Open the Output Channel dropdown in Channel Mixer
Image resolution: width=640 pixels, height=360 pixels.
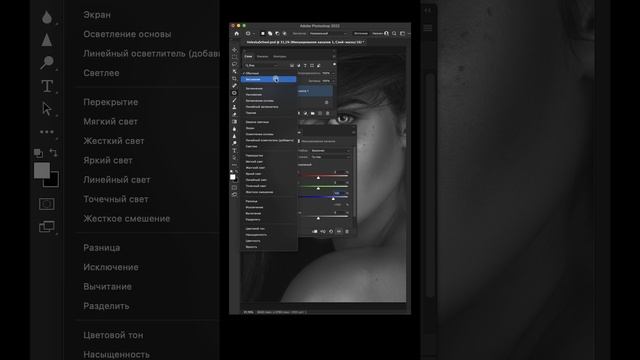(x=330, y=157)
